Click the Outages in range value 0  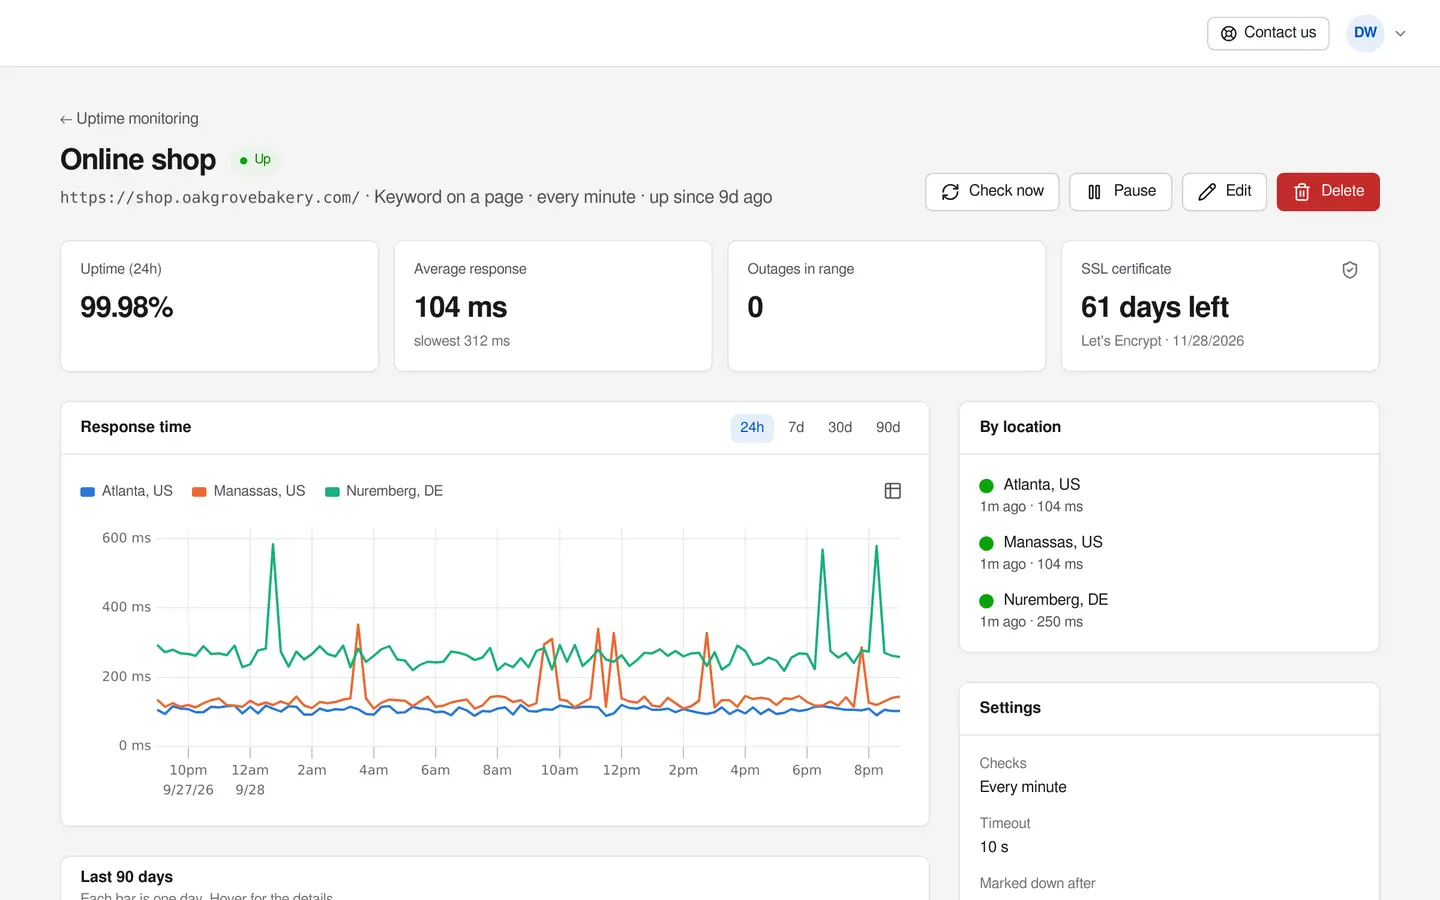[x=755, y=307]
